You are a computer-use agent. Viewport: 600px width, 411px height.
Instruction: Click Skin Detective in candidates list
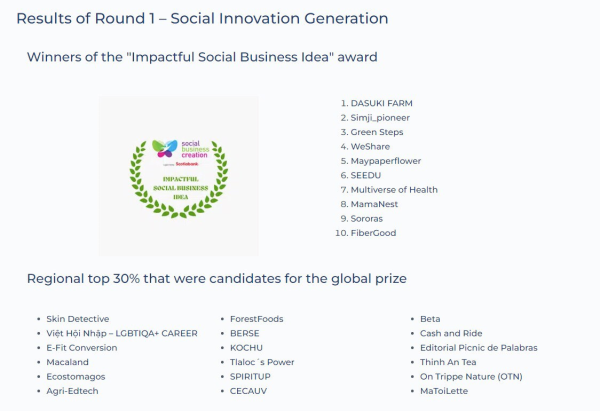78,319
